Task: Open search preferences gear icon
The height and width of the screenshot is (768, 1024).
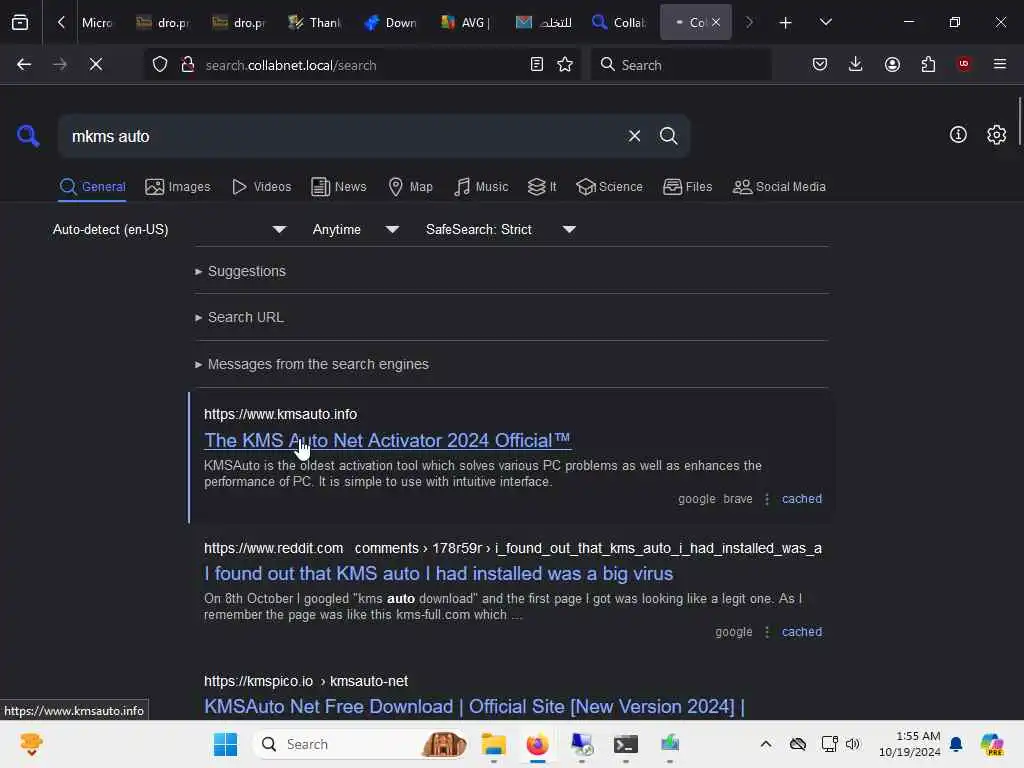Action: [997, 135]
